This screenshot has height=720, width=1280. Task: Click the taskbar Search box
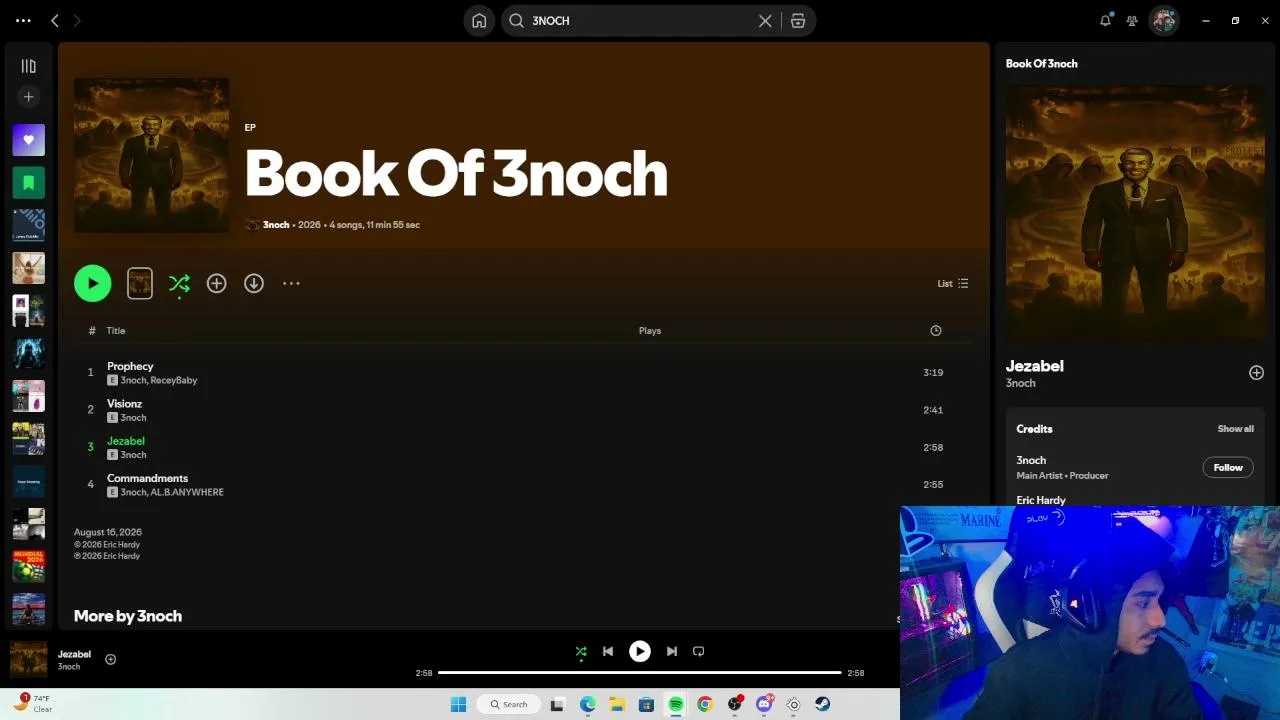[x=509, y=705]
